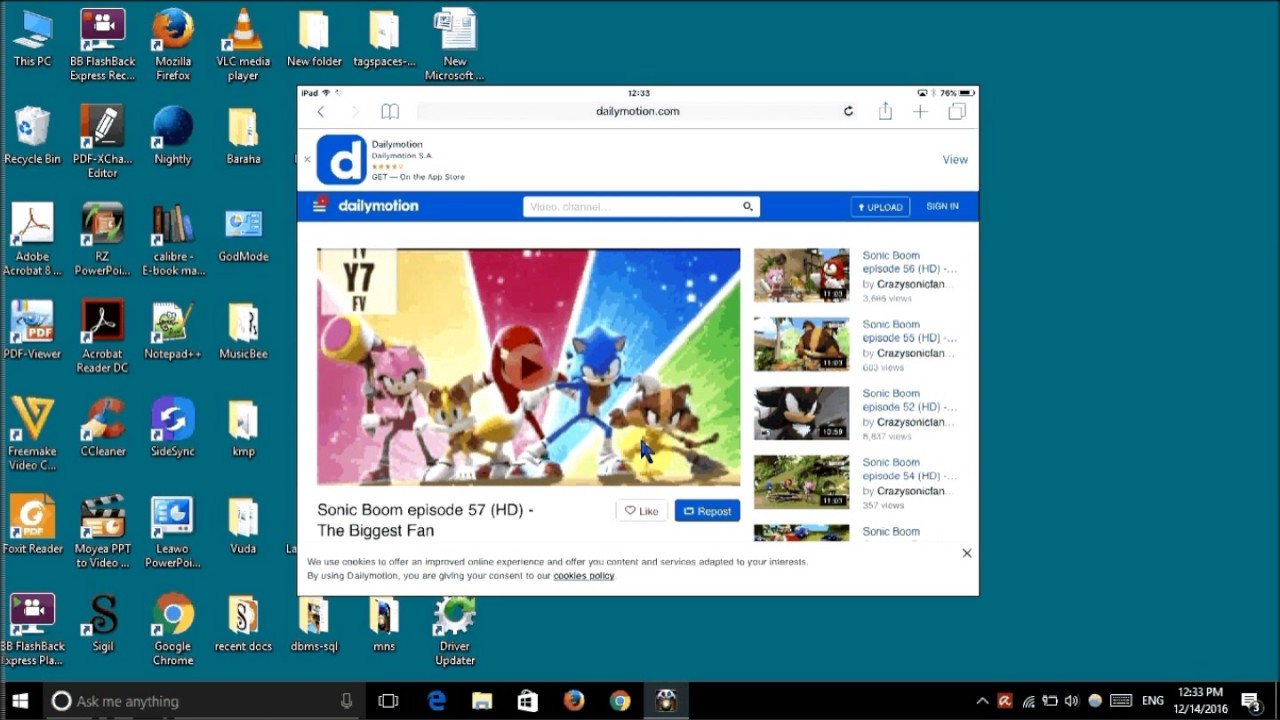Open Sonic Boom episode 54 title link
The width and height of the screenshot is (1280, 720).
click(x=909, y=469)
